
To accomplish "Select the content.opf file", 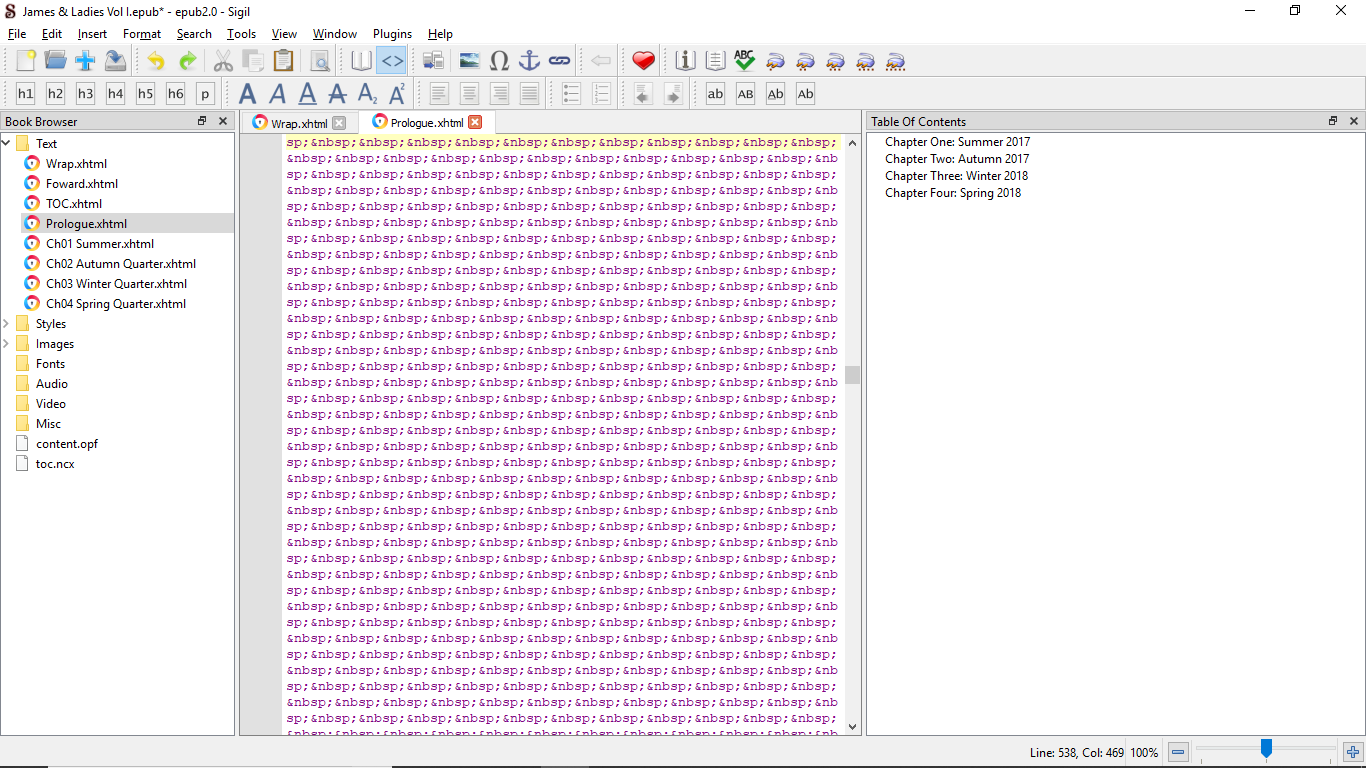I will point(67,443).
